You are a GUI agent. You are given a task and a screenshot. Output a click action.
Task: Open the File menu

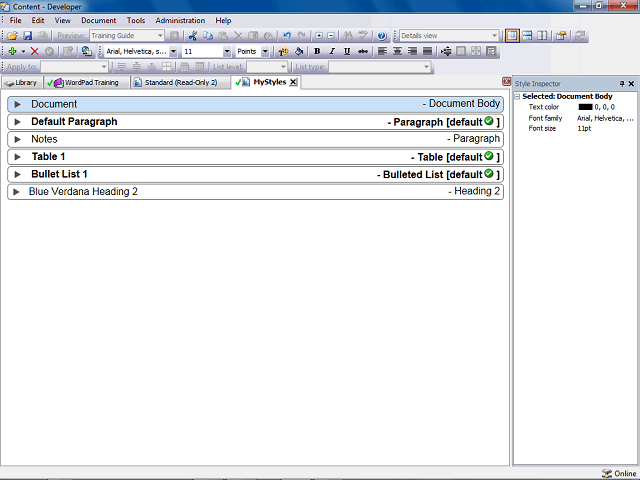(16, 20)
